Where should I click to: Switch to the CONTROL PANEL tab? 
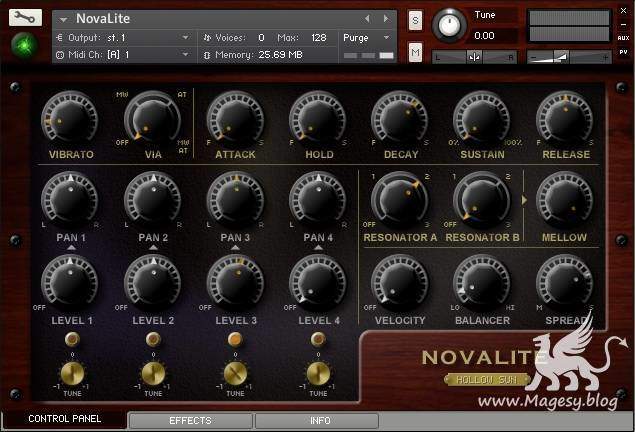(64, 419)
